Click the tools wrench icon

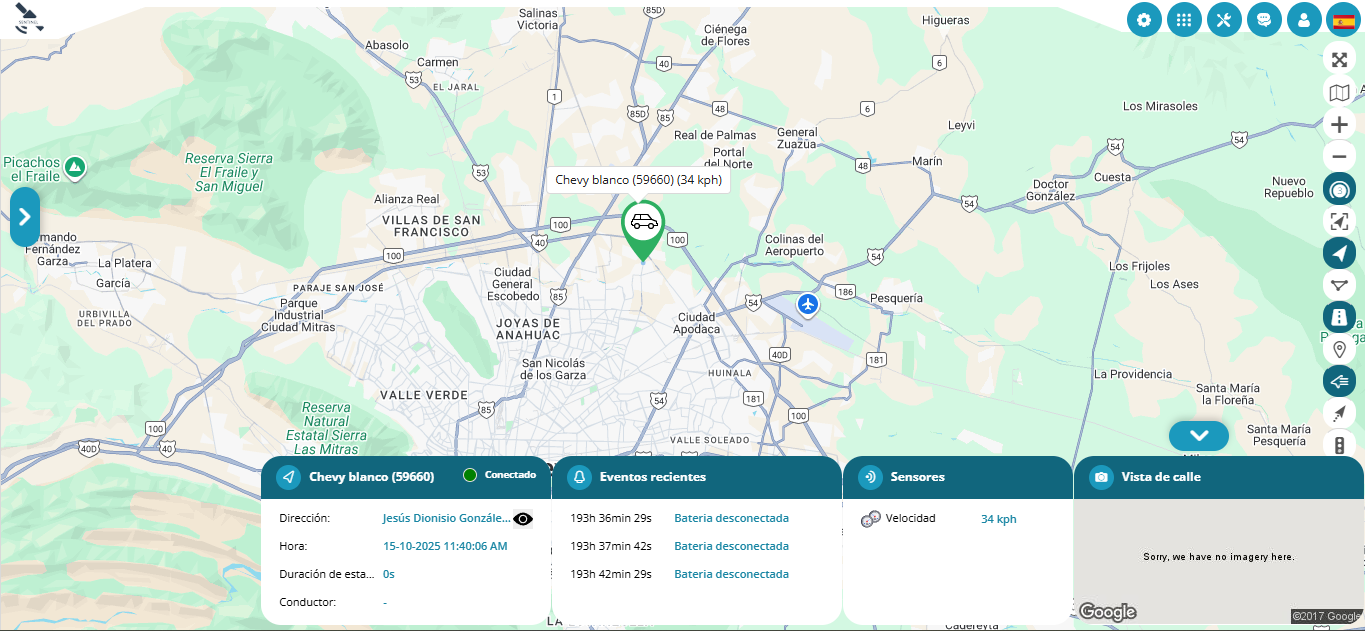coord(1224,19)
